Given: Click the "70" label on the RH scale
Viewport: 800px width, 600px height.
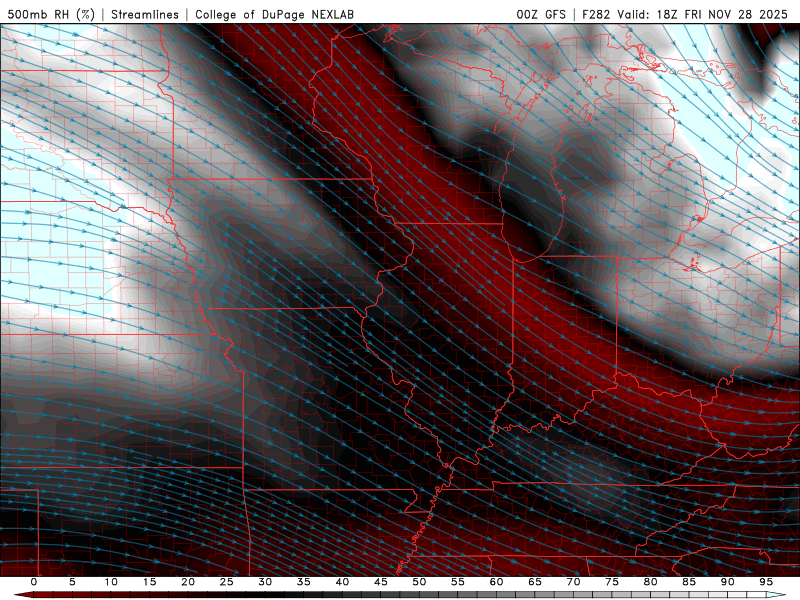Looking at the screenshot, I should point(573,582).
